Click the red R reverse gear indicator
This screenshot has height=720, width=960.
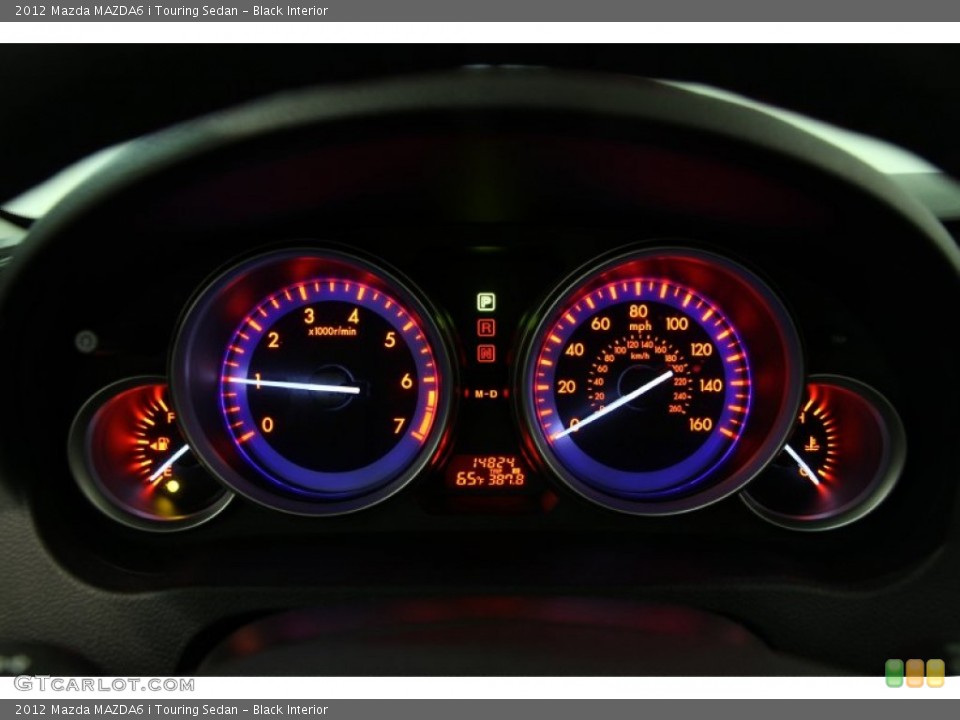tap(486, 328)
